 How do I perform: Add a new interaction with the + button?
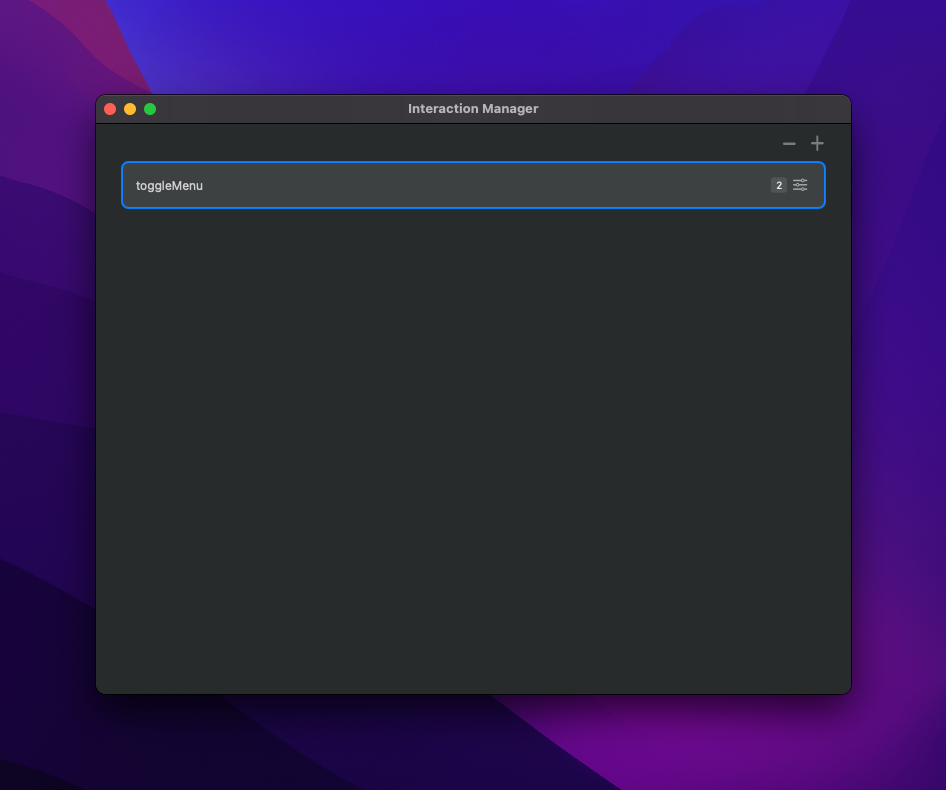tap(817, 143)
